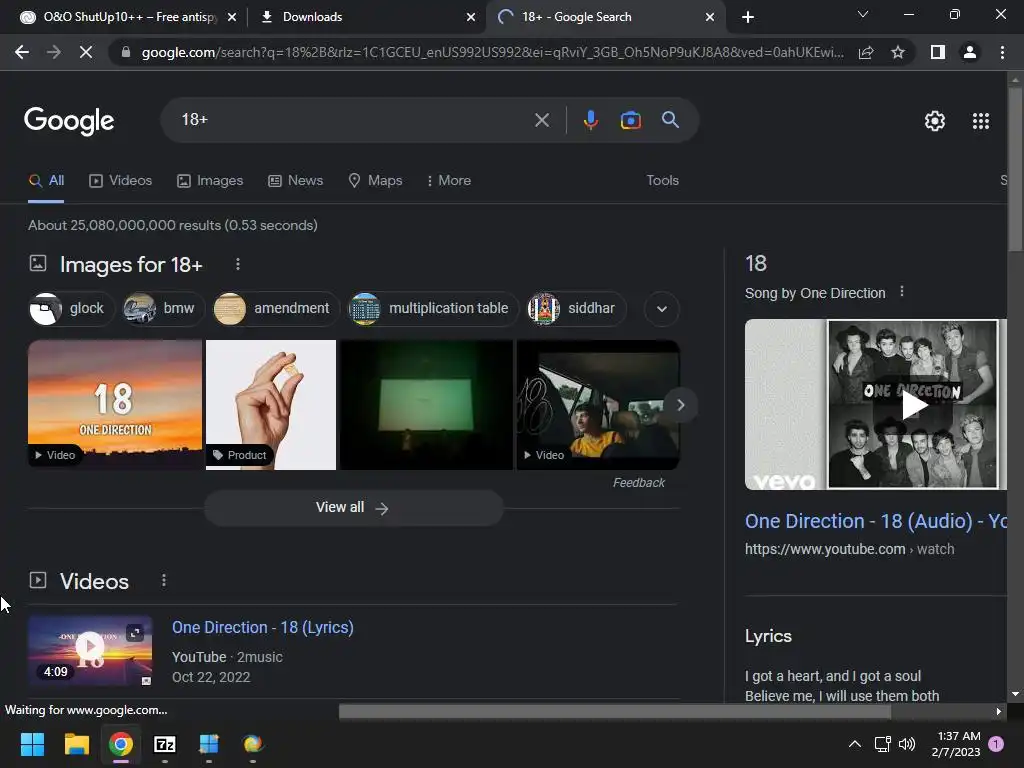
Task: Click the address bar URL
Action: (492, 52)
